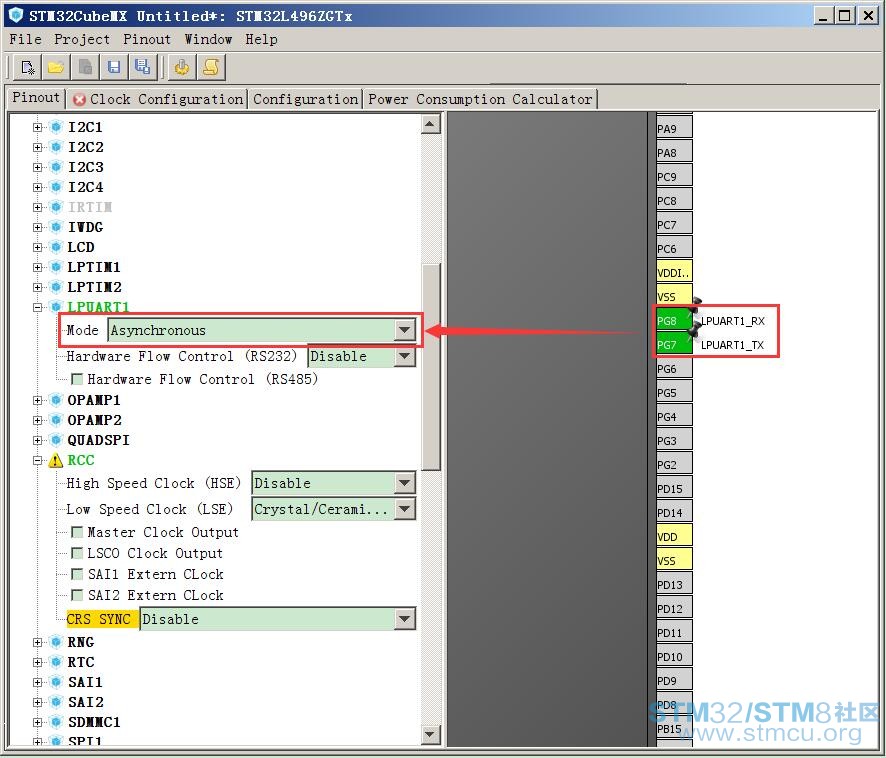Image resolution: width=886 pixels, height=758 pixels.
Task: Click the cube icon next to RTC
Action: 56,662
